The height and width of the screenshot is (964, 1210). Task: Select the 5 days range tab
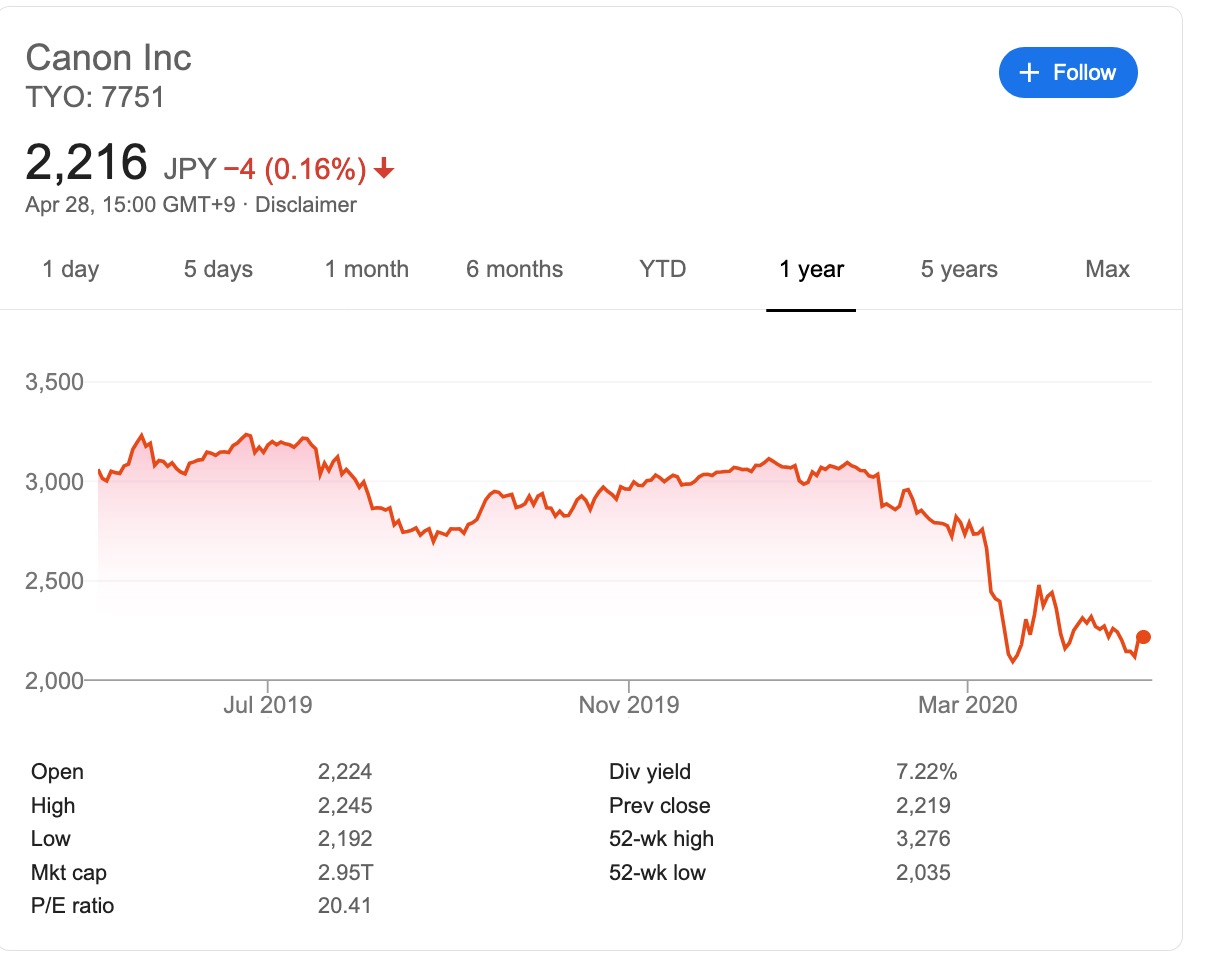218,269
